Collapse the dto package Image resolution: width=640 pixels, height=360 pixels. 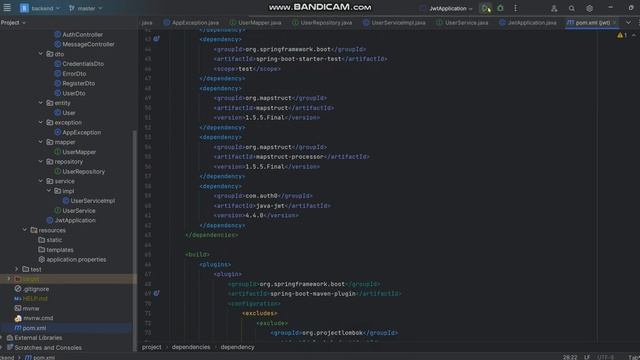40,54
